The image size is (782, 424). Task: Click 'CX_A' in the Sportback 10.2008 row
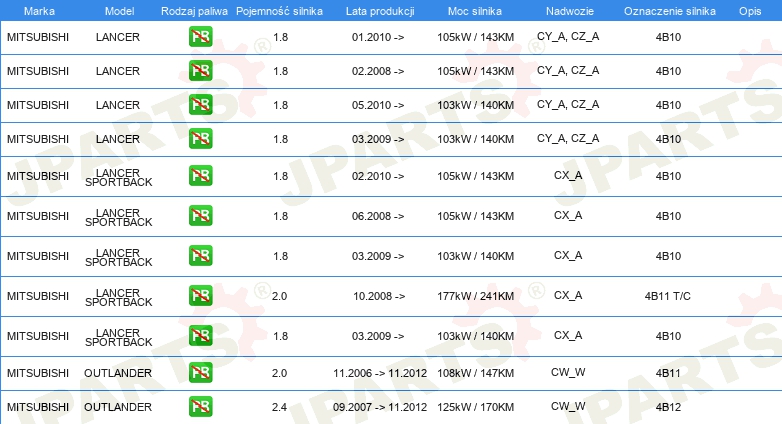(x=568, y=295)
